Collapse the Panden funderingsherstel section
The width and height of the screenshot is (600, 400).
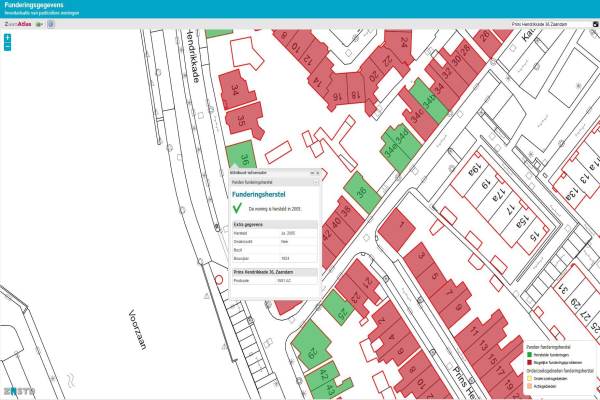[x=315, y=183]
